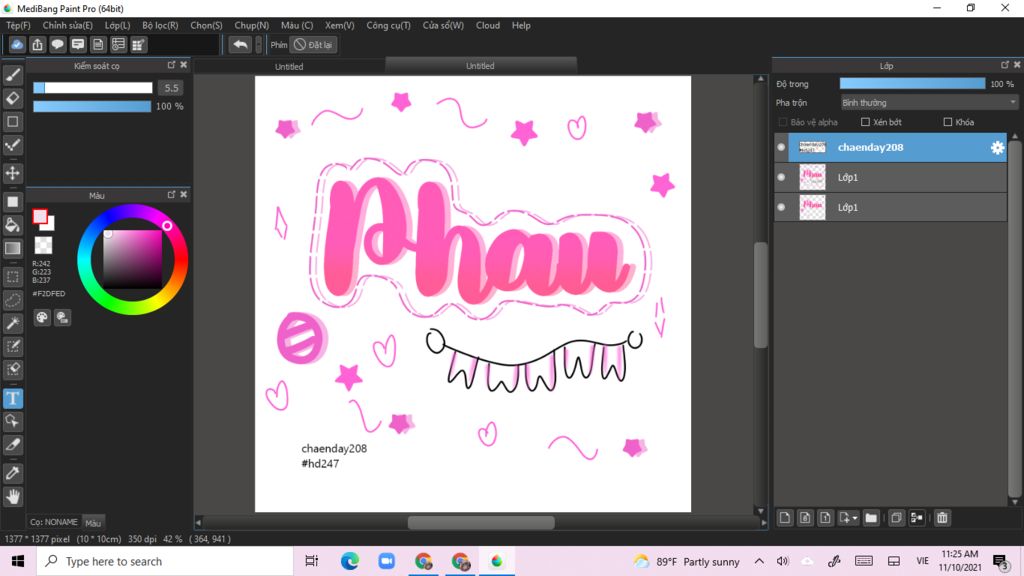Click the chaenday208 layer thumbnail
Image resolution: width=1024 pixels, height=576 pixels.
(x=812, y=148)
